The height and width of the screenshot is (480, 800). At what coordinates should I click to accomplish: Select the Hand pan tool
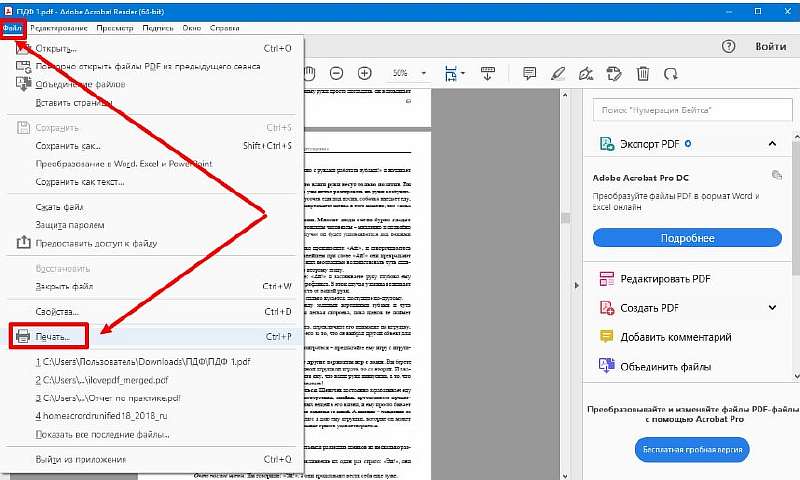tap(311, 74)
